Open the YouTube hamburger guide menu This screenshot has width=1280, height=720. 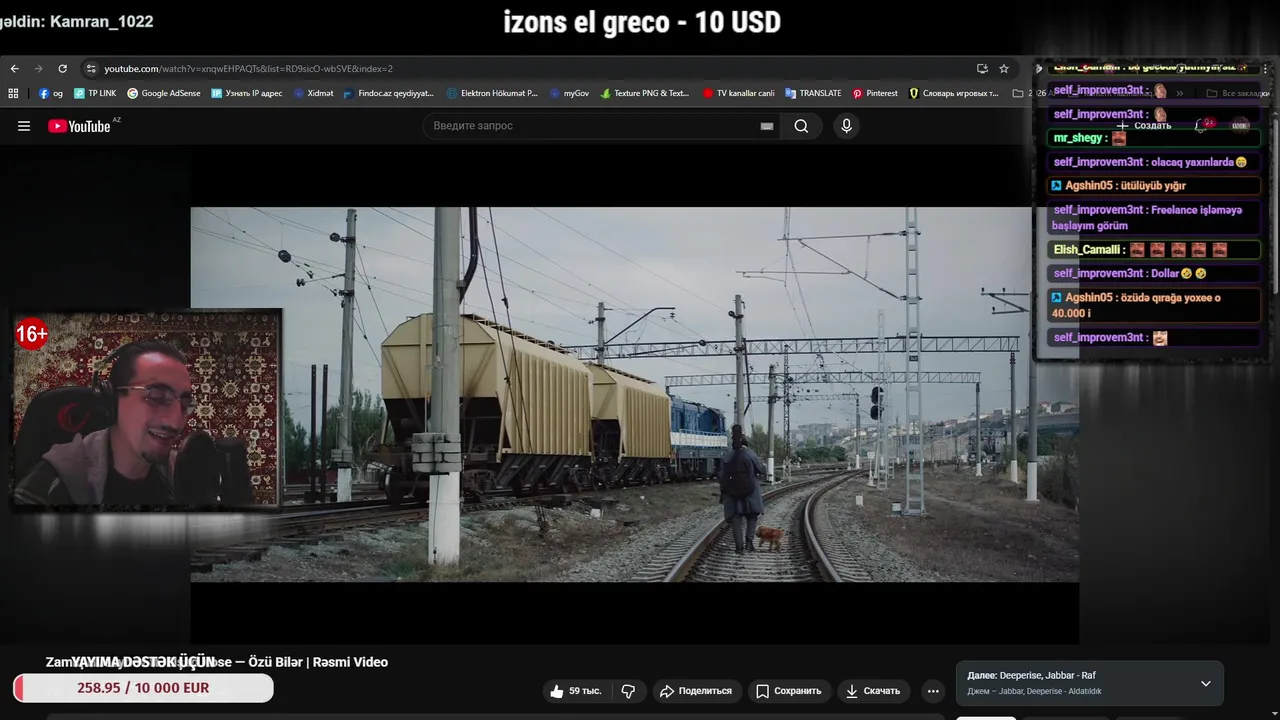point(24,126)
